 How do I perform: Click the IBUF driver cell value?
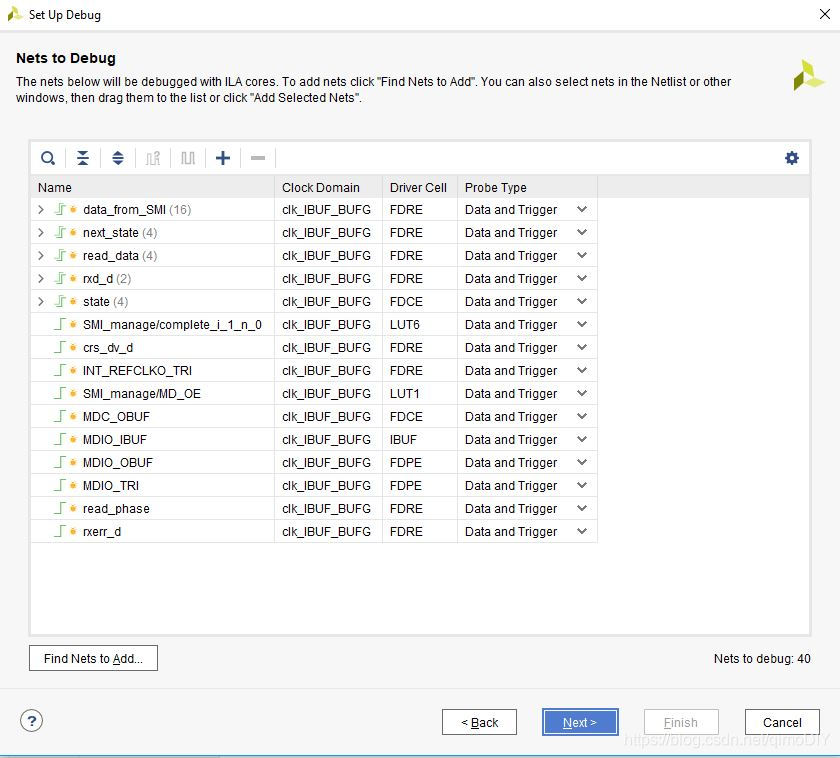(403, 440)
